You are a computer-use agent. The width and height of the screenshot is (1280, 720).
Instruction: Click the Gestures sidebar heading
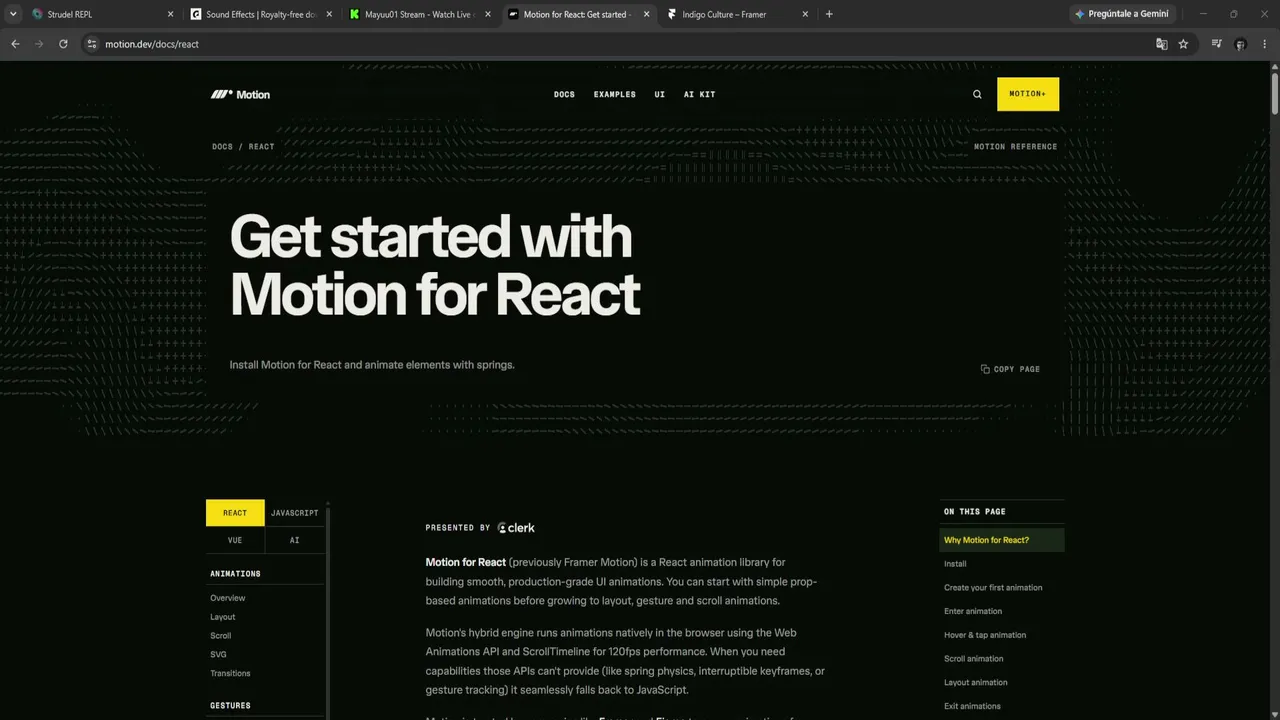(x=230, y=706)
